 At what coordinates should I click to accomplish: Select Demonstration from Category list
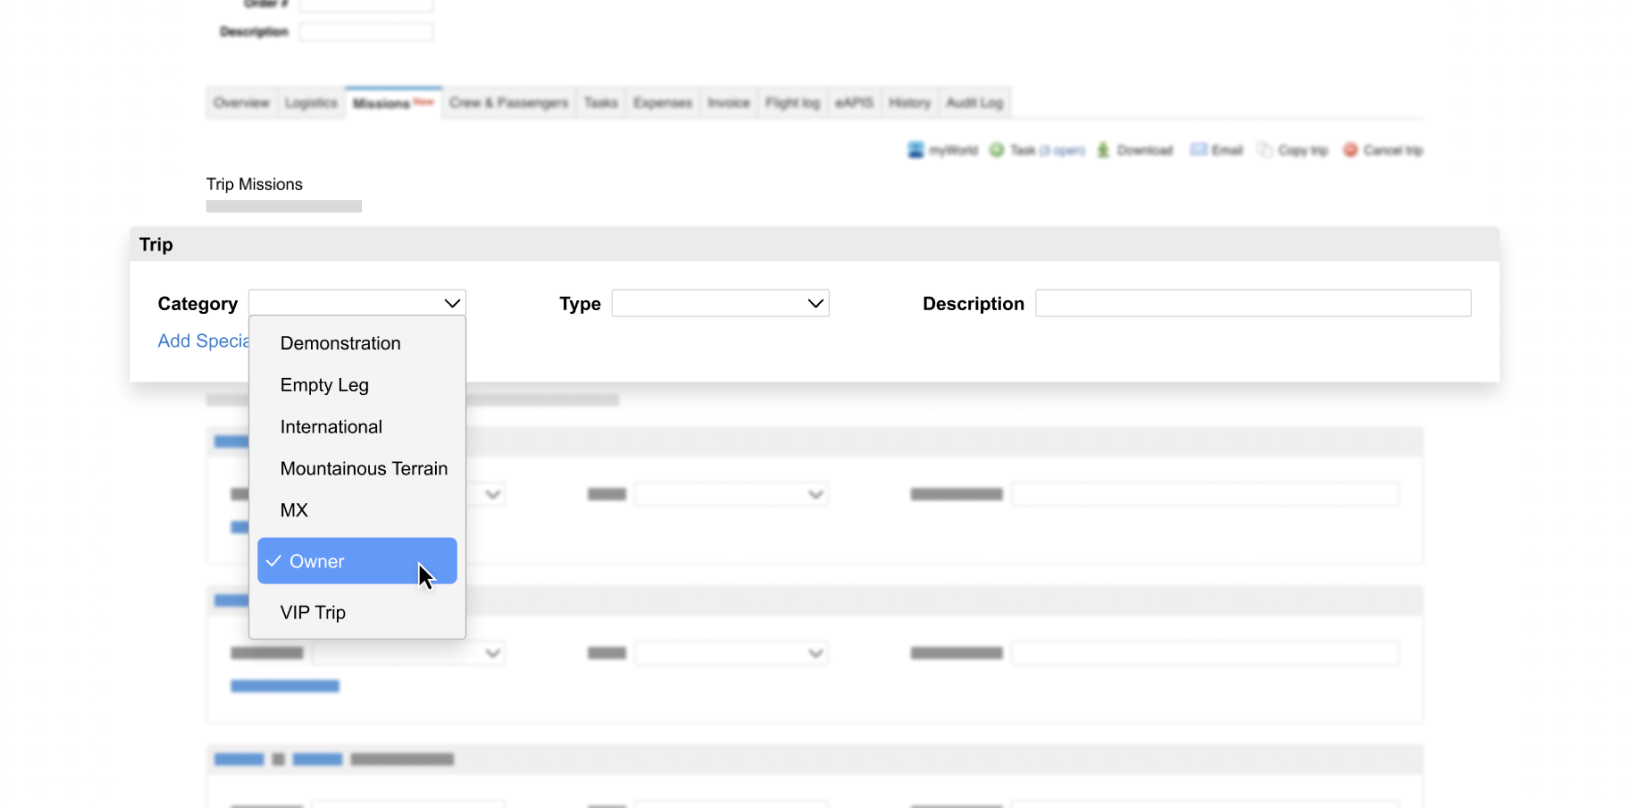click(x=357, y=343)
